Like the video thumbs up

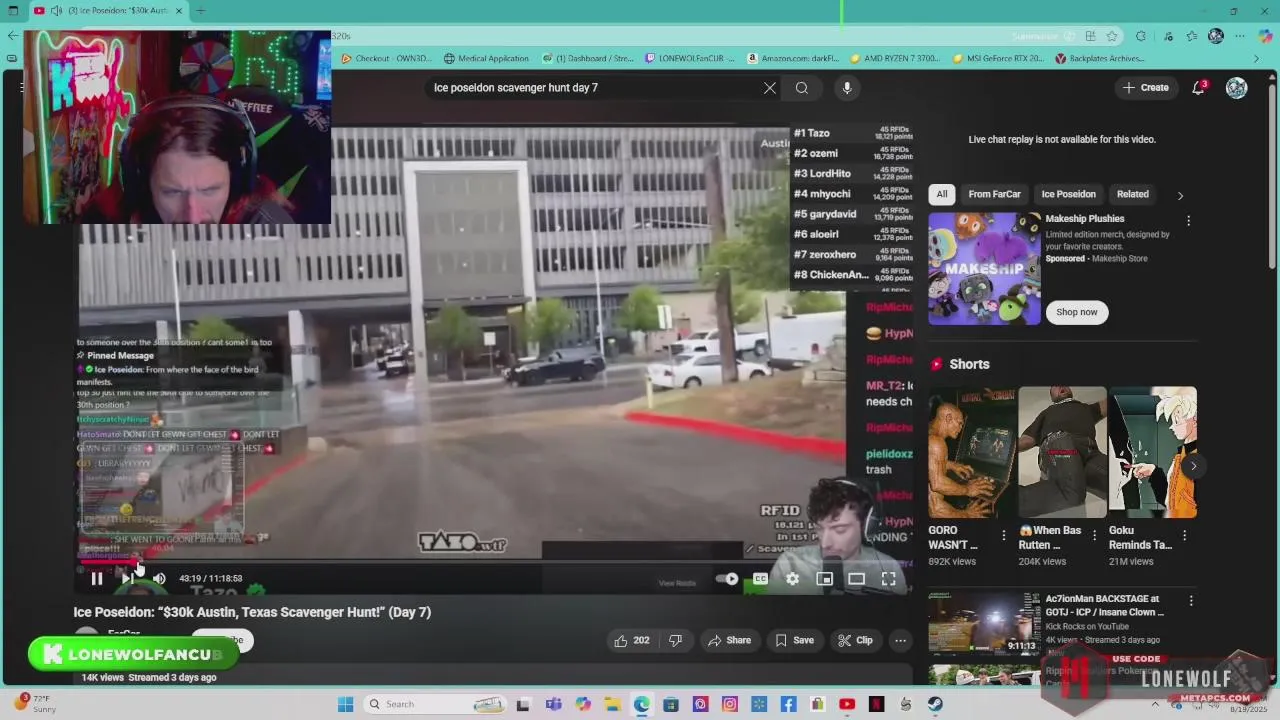pos(633,641)
